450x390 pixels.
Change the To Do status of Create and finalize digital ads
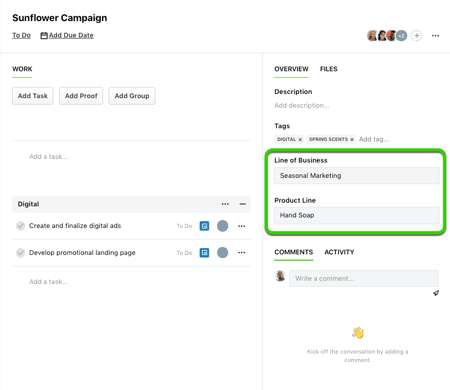point(184,226)
